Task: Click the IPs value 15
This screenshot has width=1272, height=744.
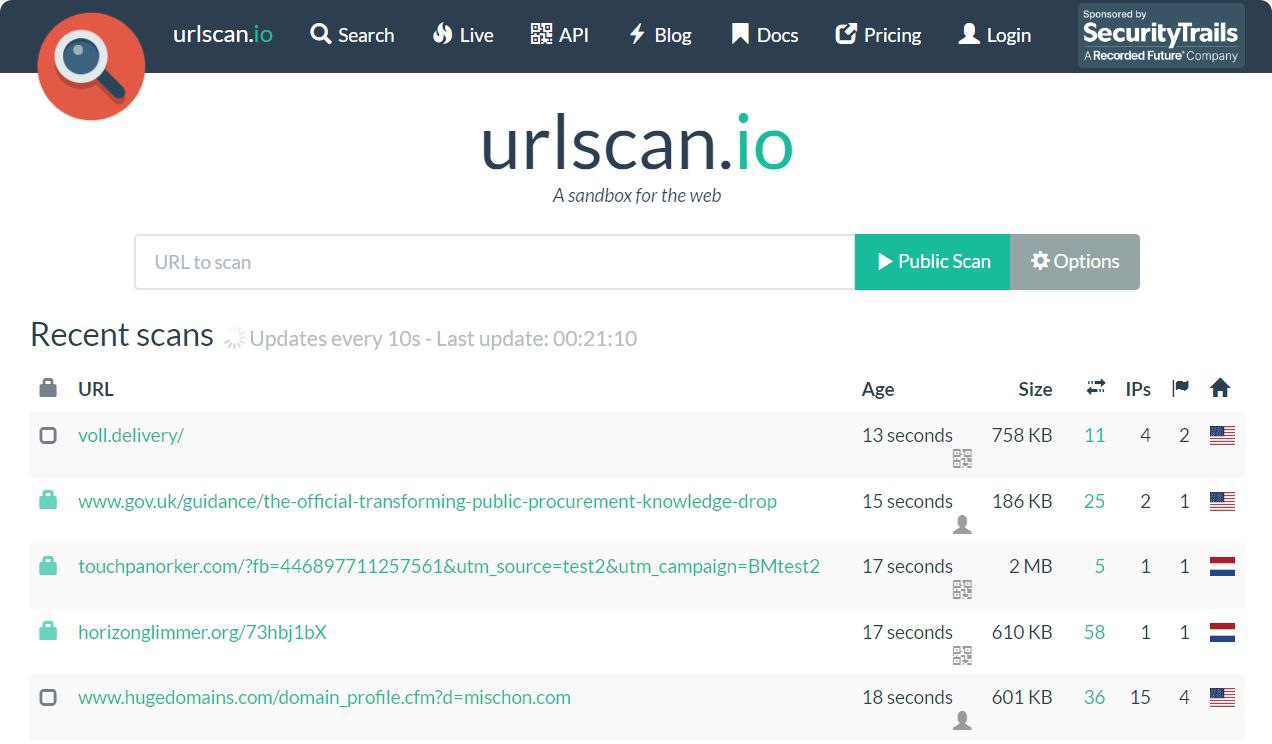Action: (x=1140, y=697)
